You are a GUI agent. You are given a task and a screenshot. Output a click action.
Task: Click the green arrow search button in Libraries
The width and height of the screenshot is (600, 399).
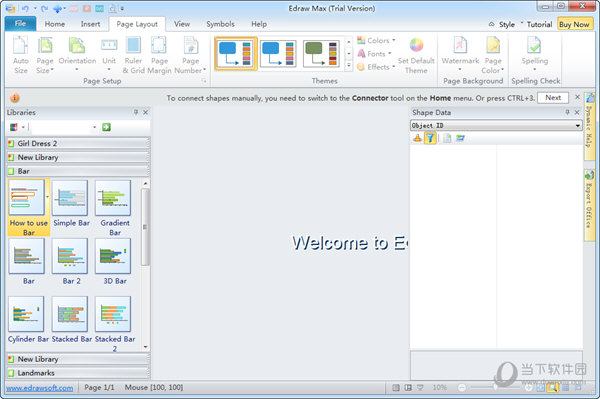tap(106, 127)
